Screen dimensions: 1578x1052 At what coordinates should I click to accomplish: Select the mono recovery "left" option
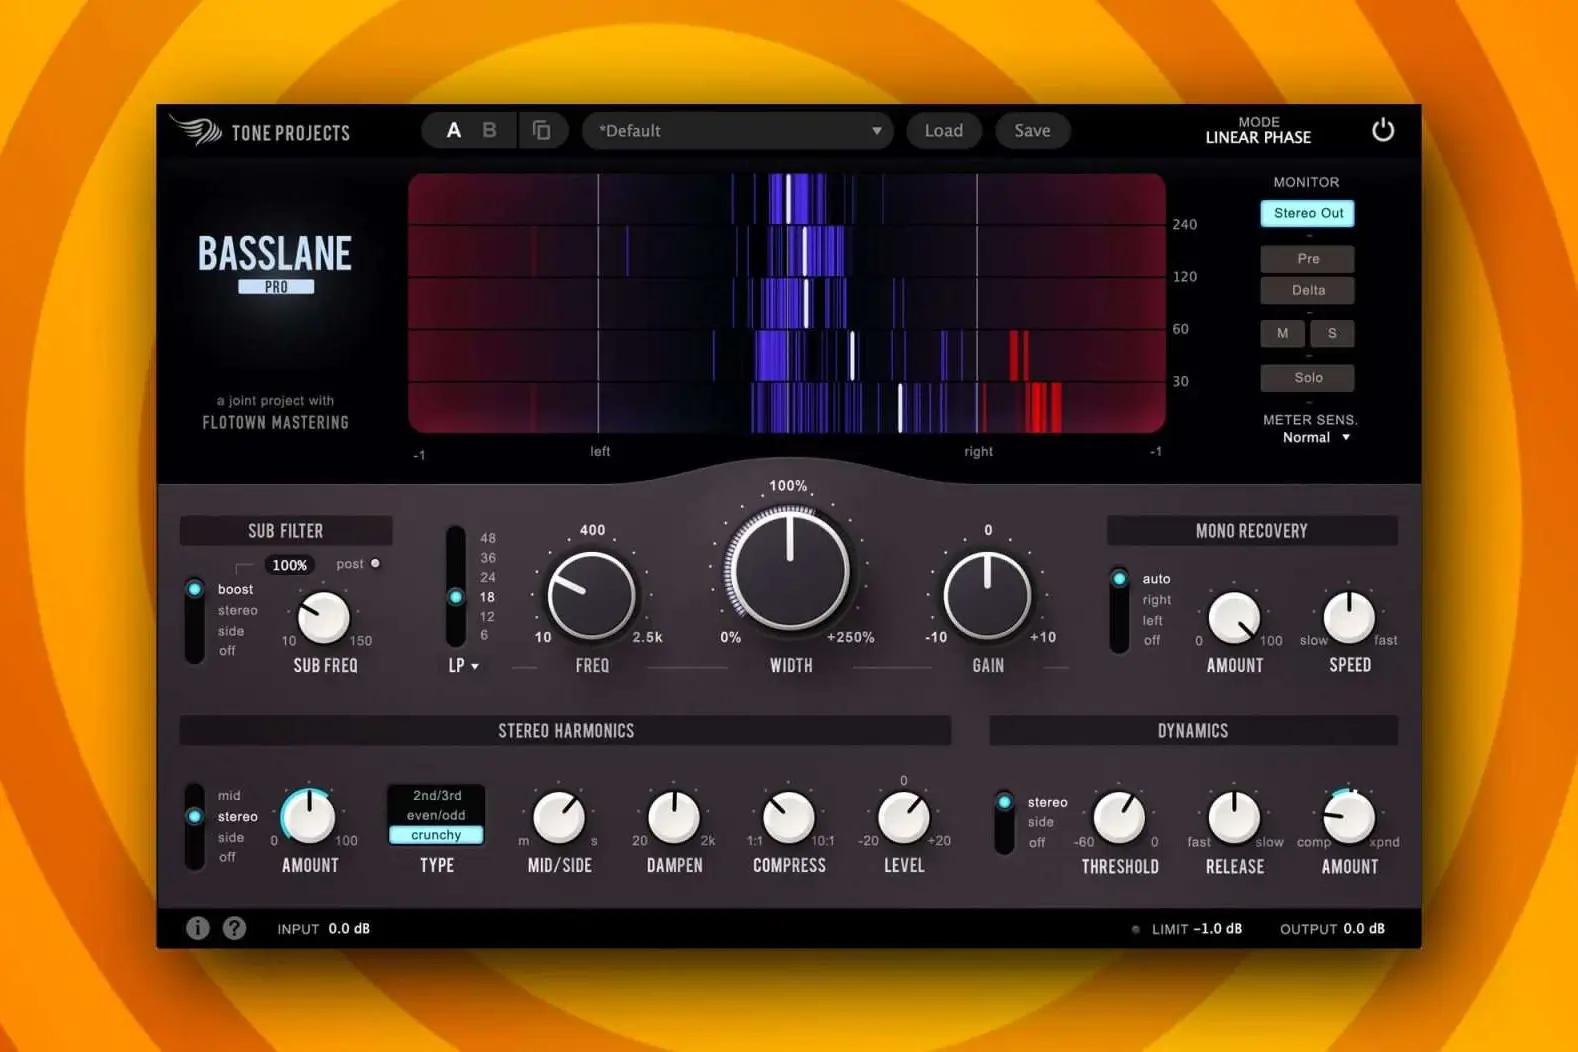coord(1153,621)
